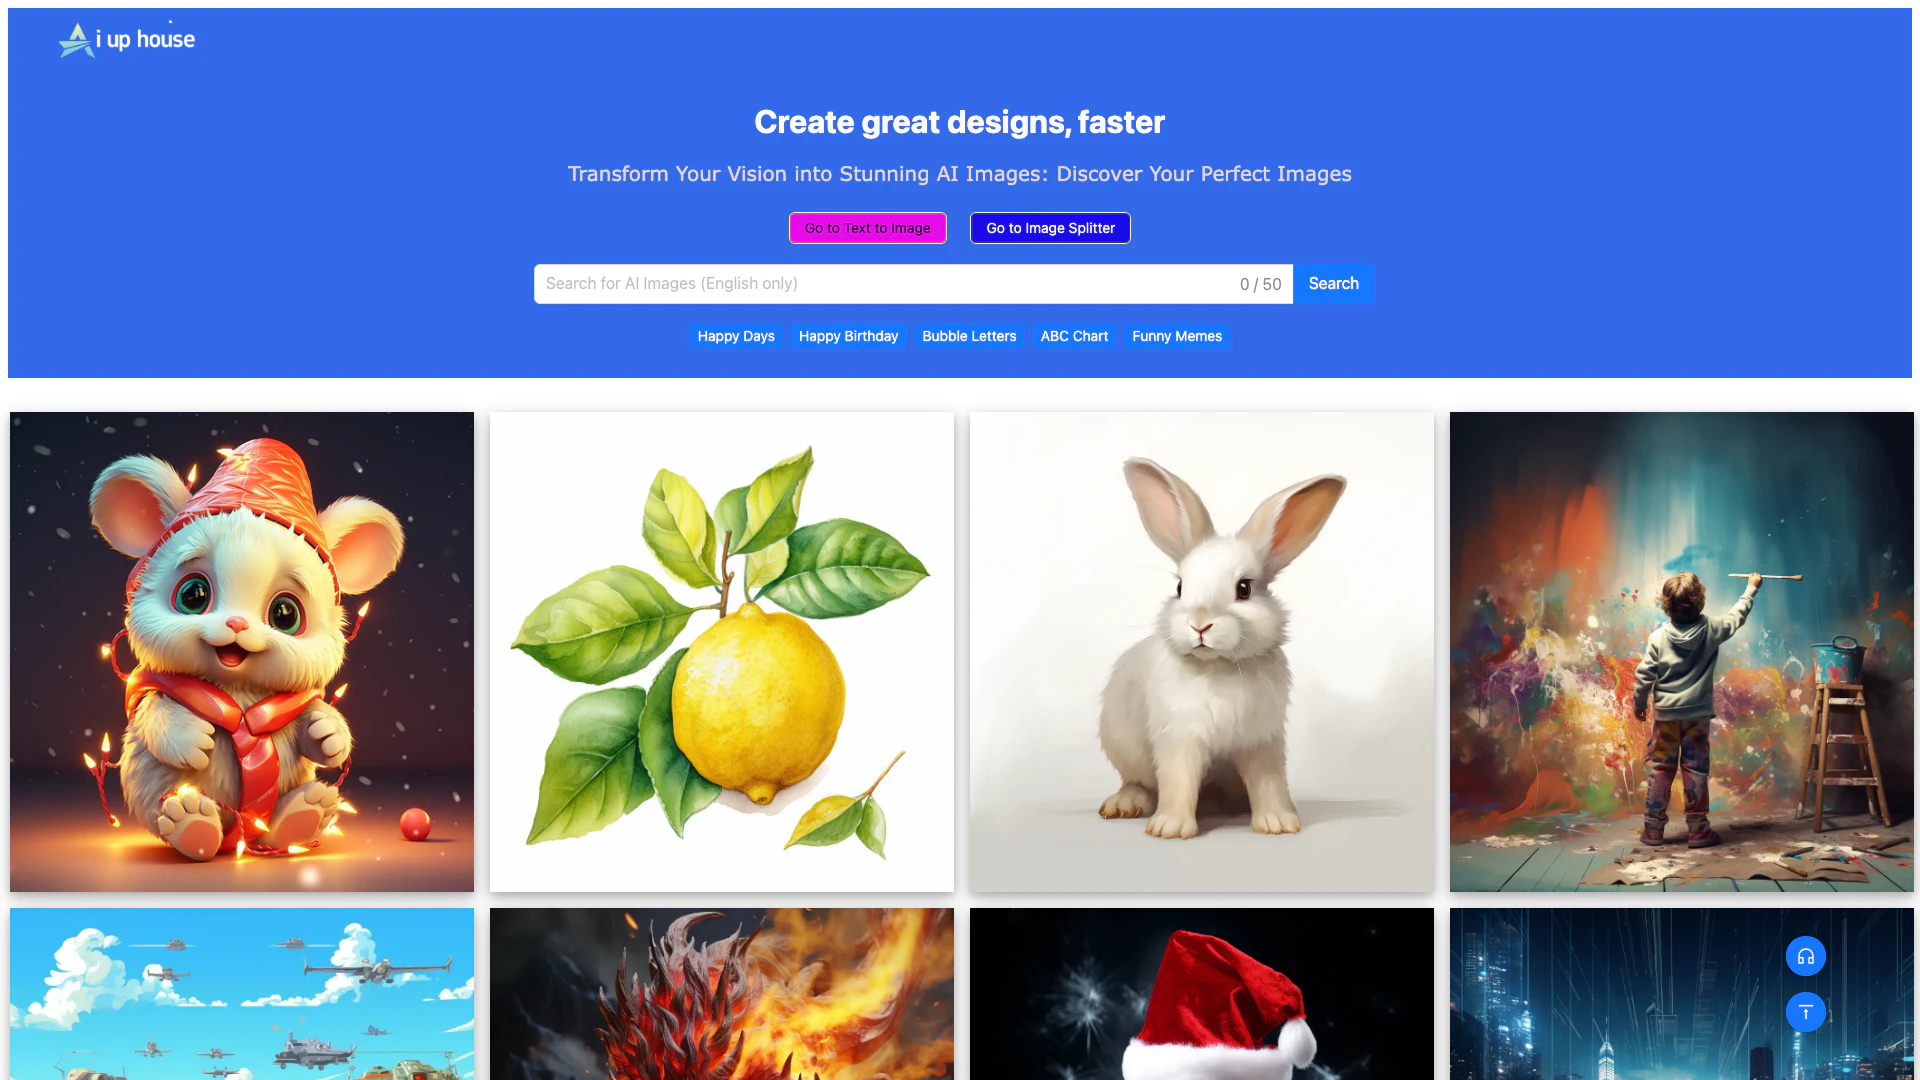
Task: Open the child painting wall image
Action: tap(1682, 652)
